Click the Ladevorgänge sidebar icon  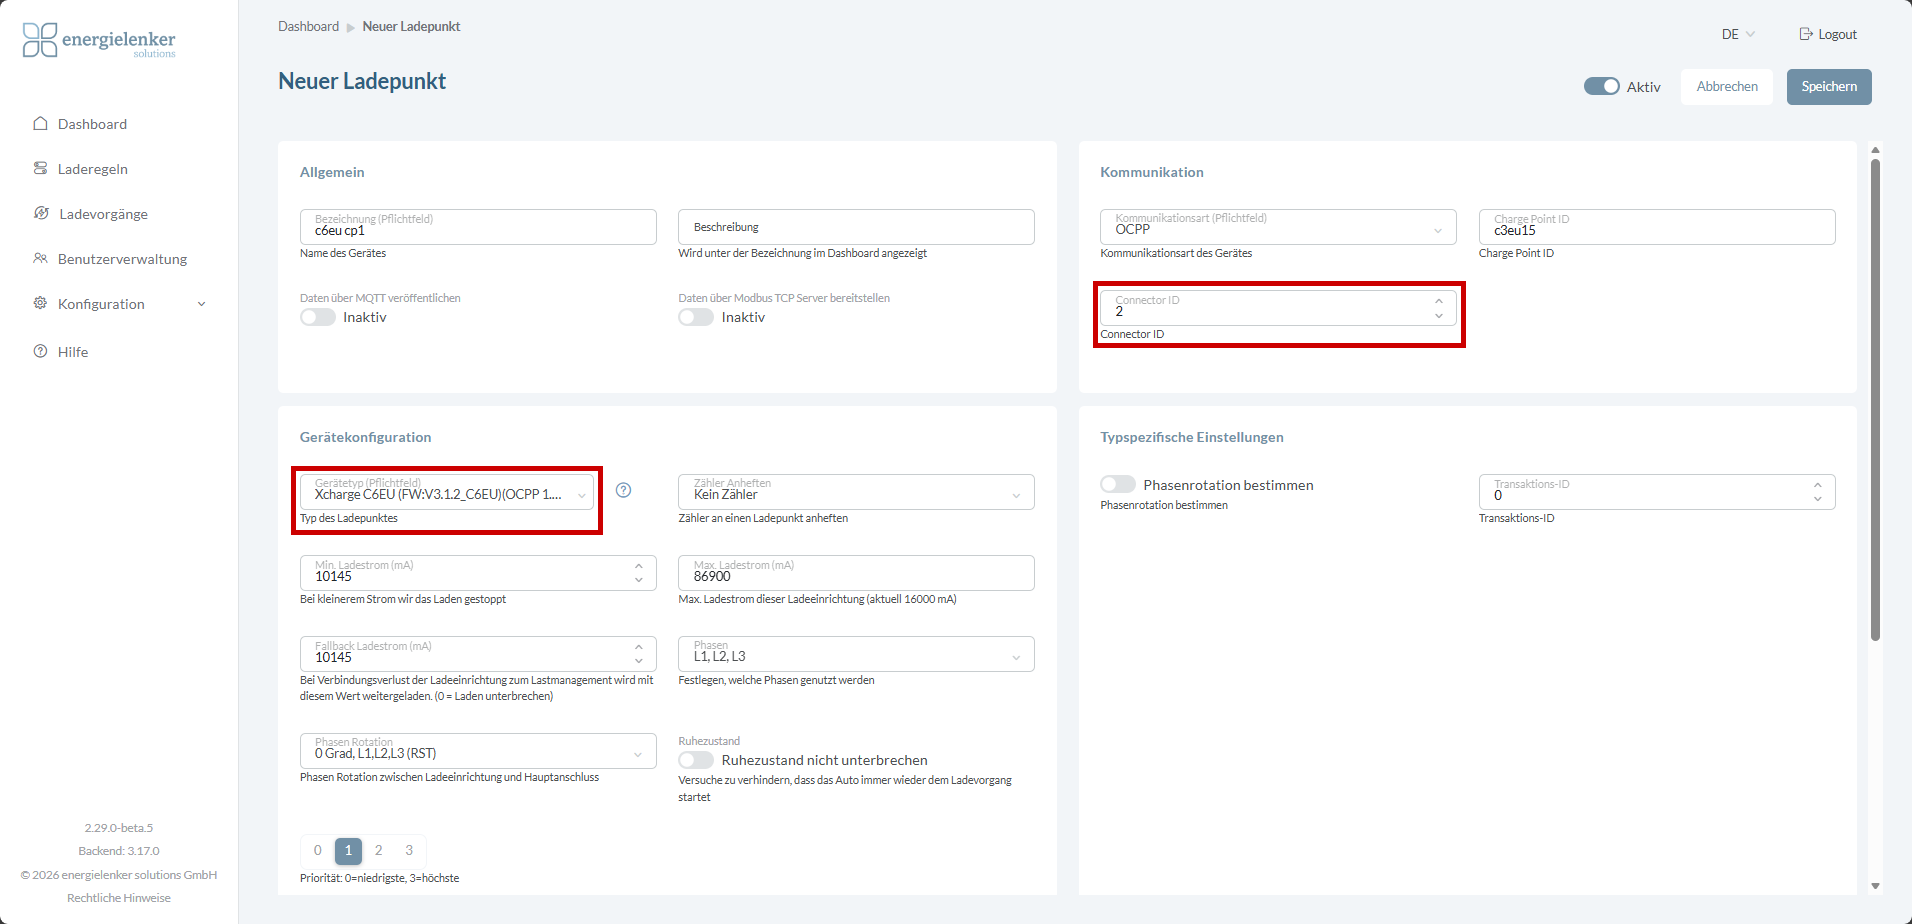pos(41,213)
